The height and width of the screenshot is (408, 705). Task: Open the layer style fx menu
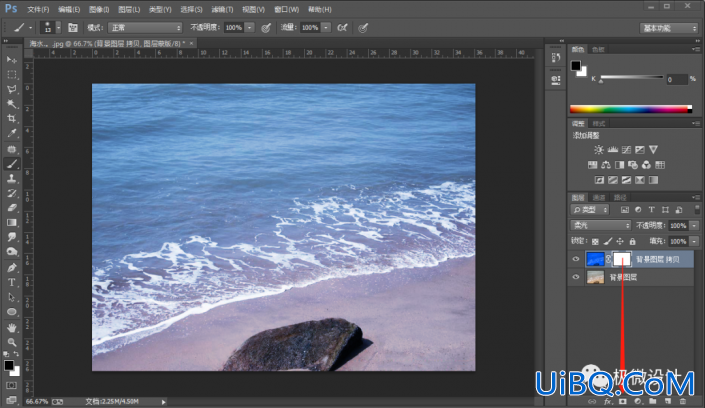click(x=607, y=401)
